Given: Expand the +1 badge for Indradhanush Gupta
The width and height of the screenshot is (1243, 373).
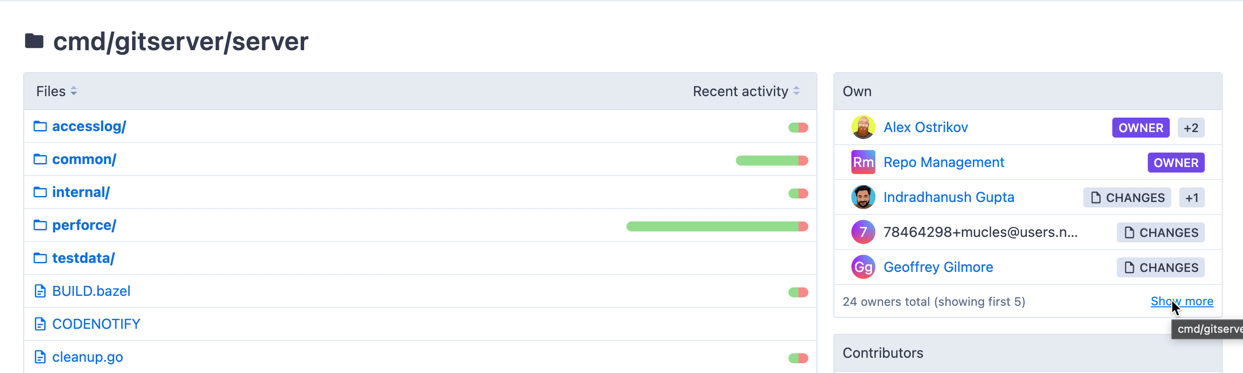Looking at the screenshot, I should (1191, 198).
